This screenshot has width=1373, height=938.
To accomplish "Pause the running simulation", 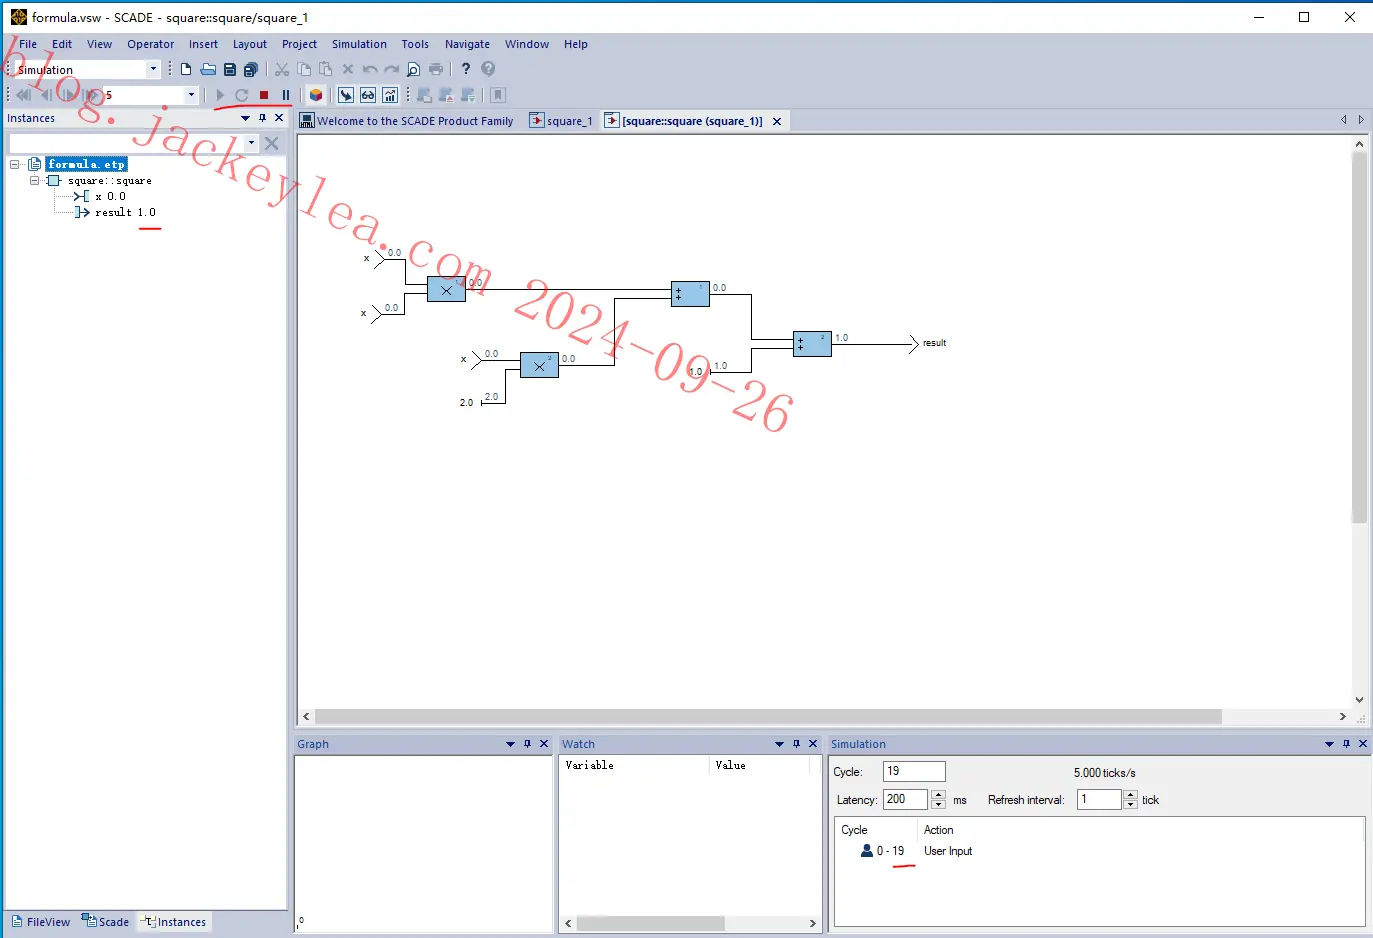I will [286, 95].
